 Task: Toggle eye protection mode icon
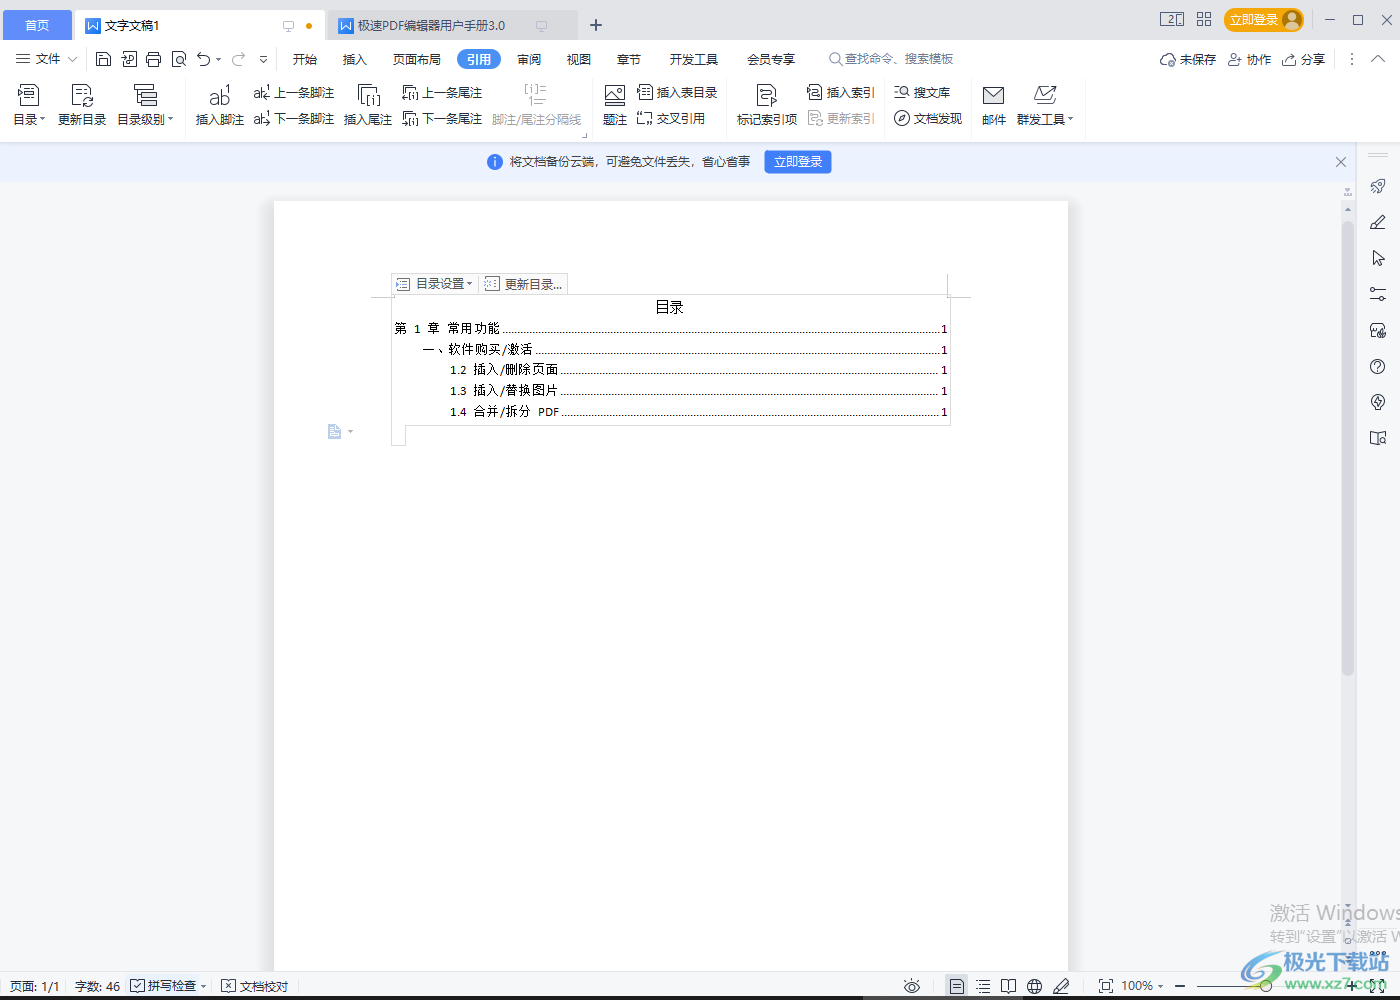[912, 986]
